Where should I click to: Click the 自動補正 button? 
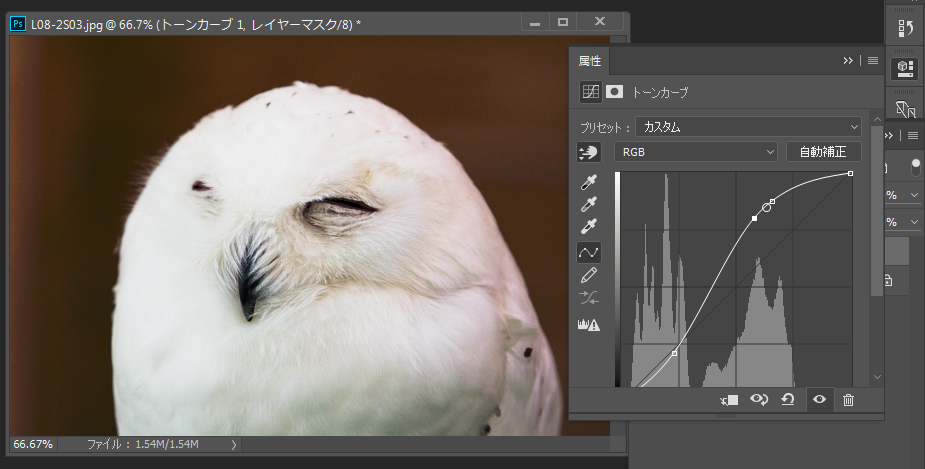823,152
